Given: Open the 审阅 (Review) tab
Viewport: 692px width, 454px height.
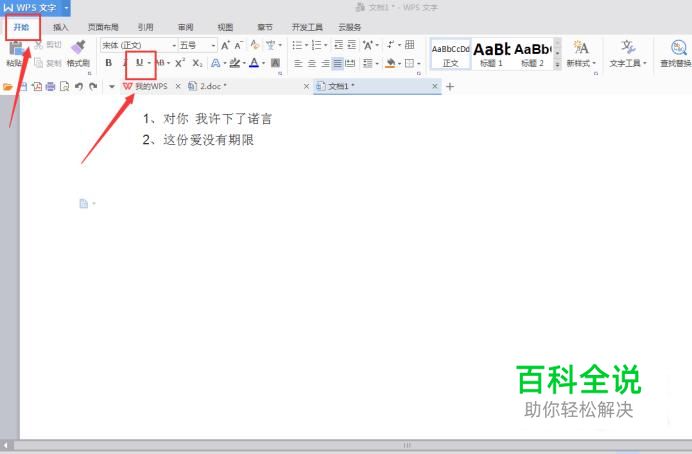Looking at the screenshot, I should tap(185, 27).
